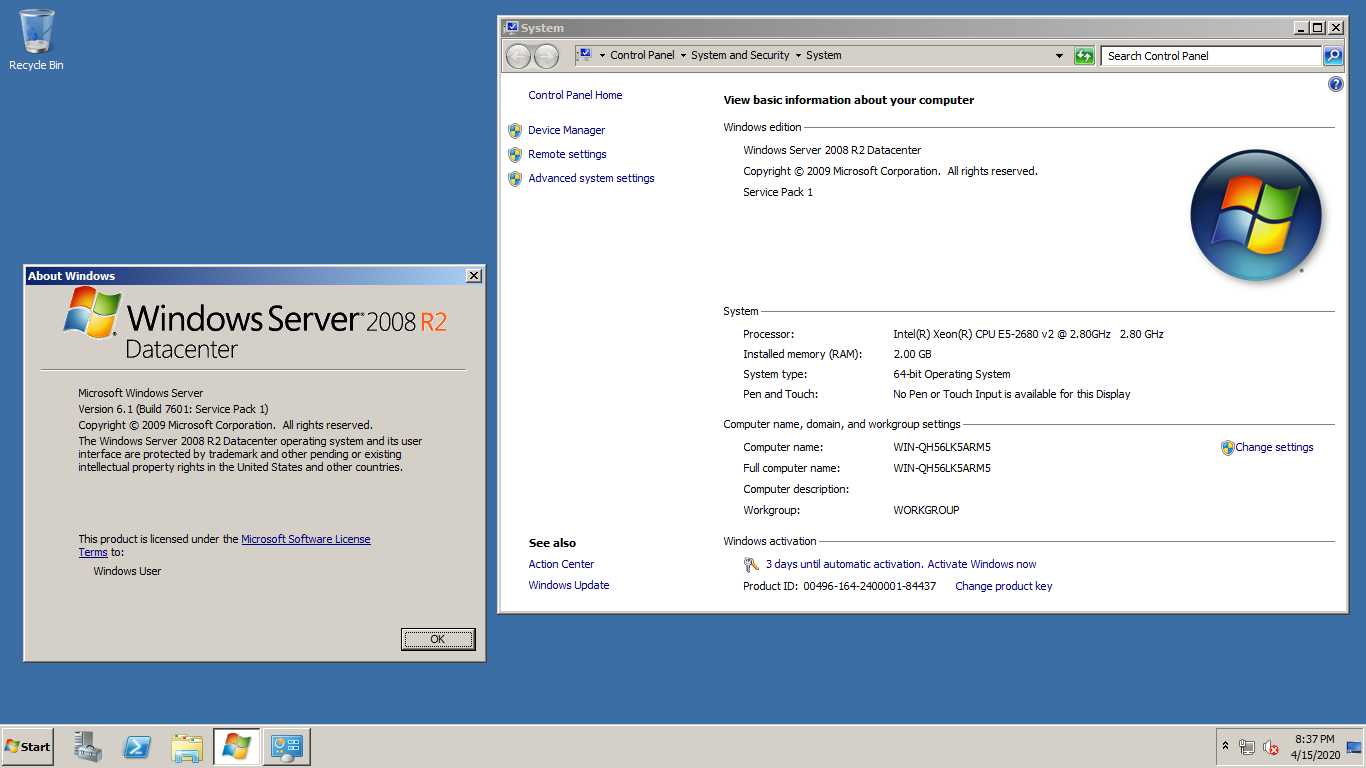The image size is (1366, 768).
Task: Click the System window title bar icon
Action: coord(511,28)
